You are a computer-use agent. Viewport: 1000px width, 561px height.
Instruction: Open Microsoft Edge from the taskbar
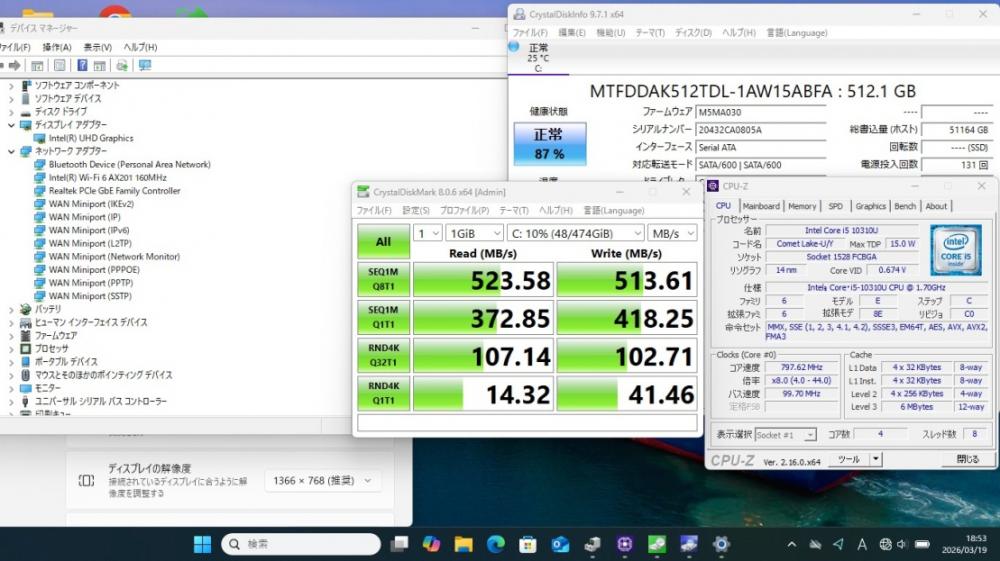[x=496, y=544]
